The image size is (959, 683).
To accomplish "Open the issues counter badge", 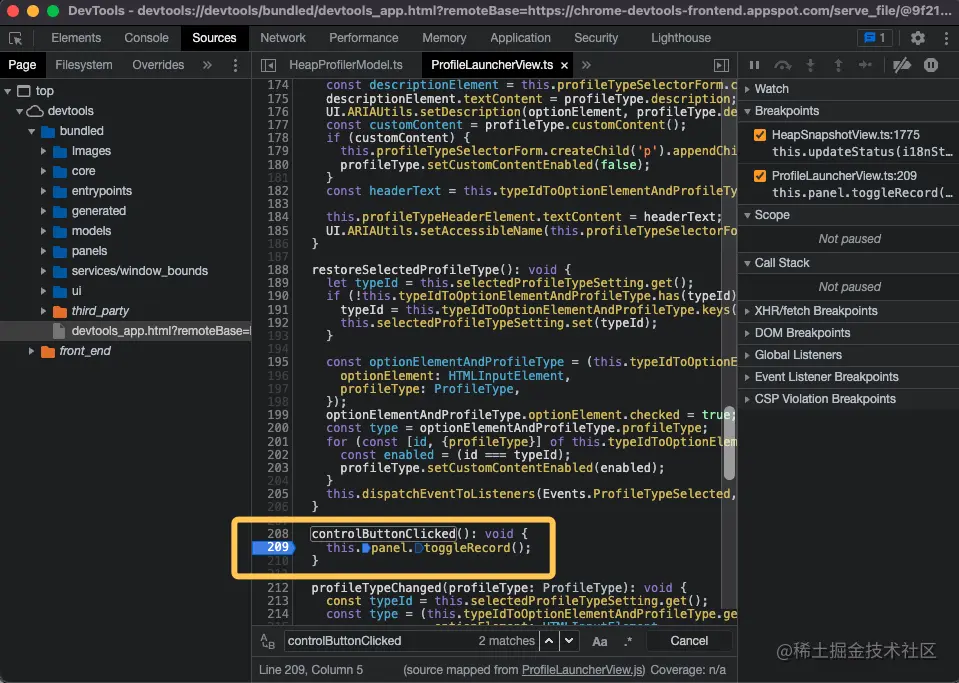I will (875, 38).
